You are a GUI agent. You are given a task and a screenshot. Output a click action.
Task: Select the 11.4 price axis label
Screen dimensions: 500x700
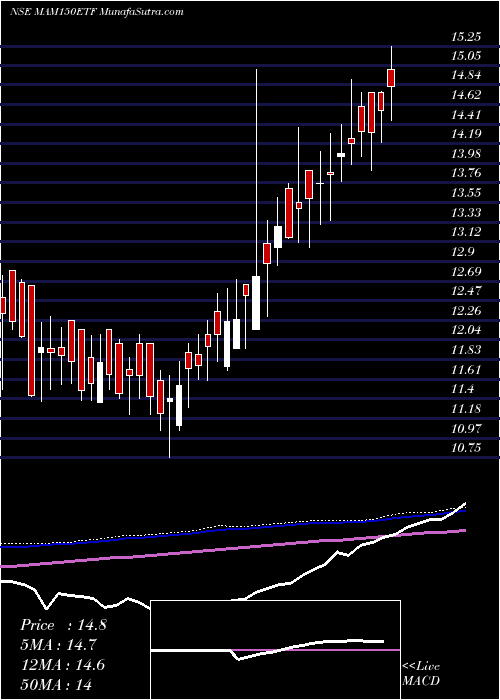[x=463, y=389]
